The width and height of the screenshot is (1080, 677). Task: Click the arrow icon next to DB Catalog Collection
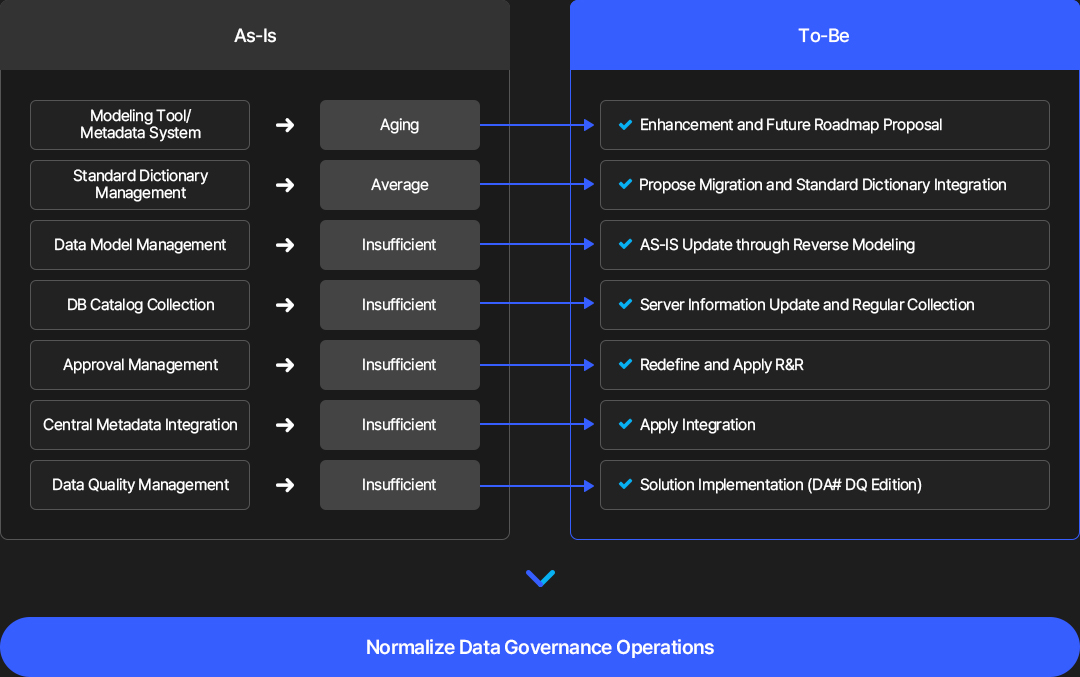[x=285, y=305]
